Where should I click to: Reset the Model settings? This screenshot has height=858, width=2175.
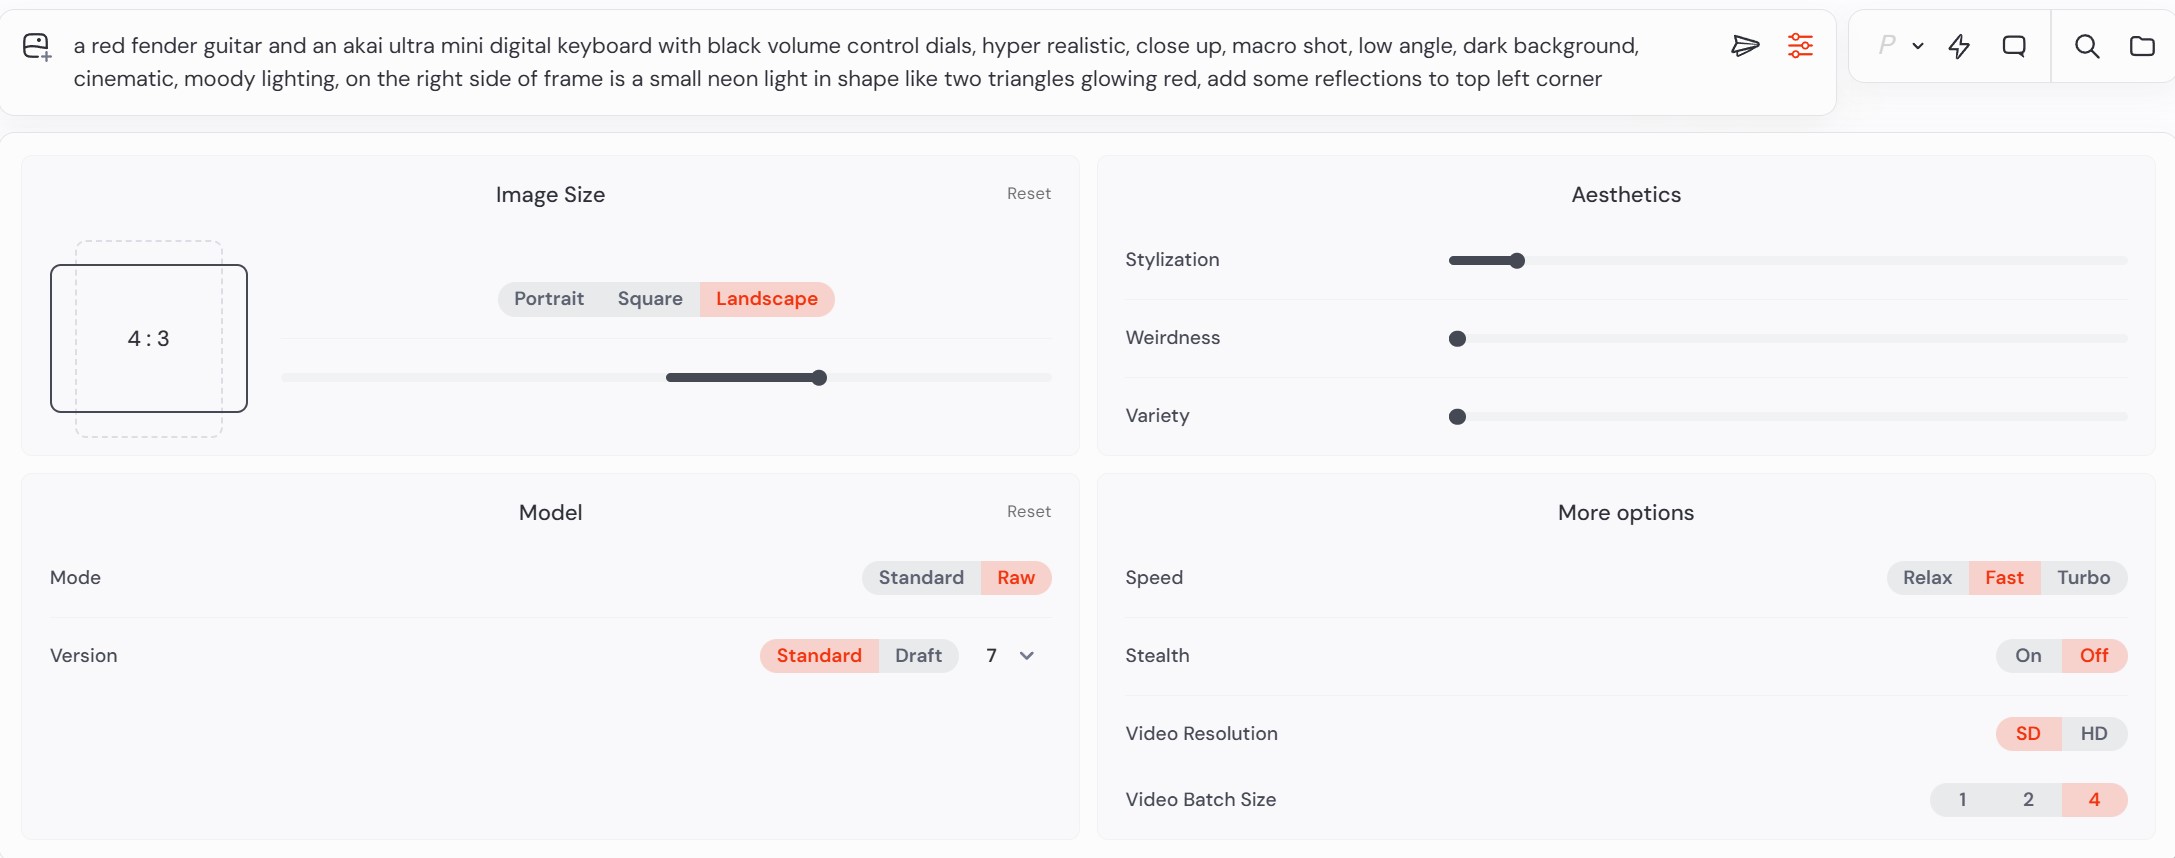pyautogui.click(x=1028, y=512)
